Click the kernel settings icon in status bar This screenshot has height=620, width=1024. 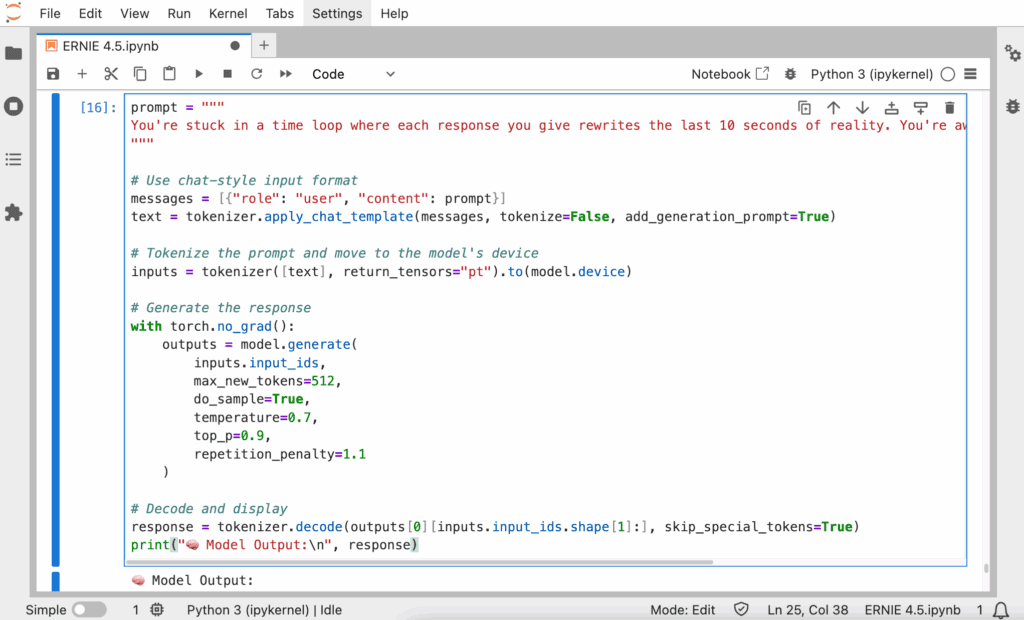[157, 610]
